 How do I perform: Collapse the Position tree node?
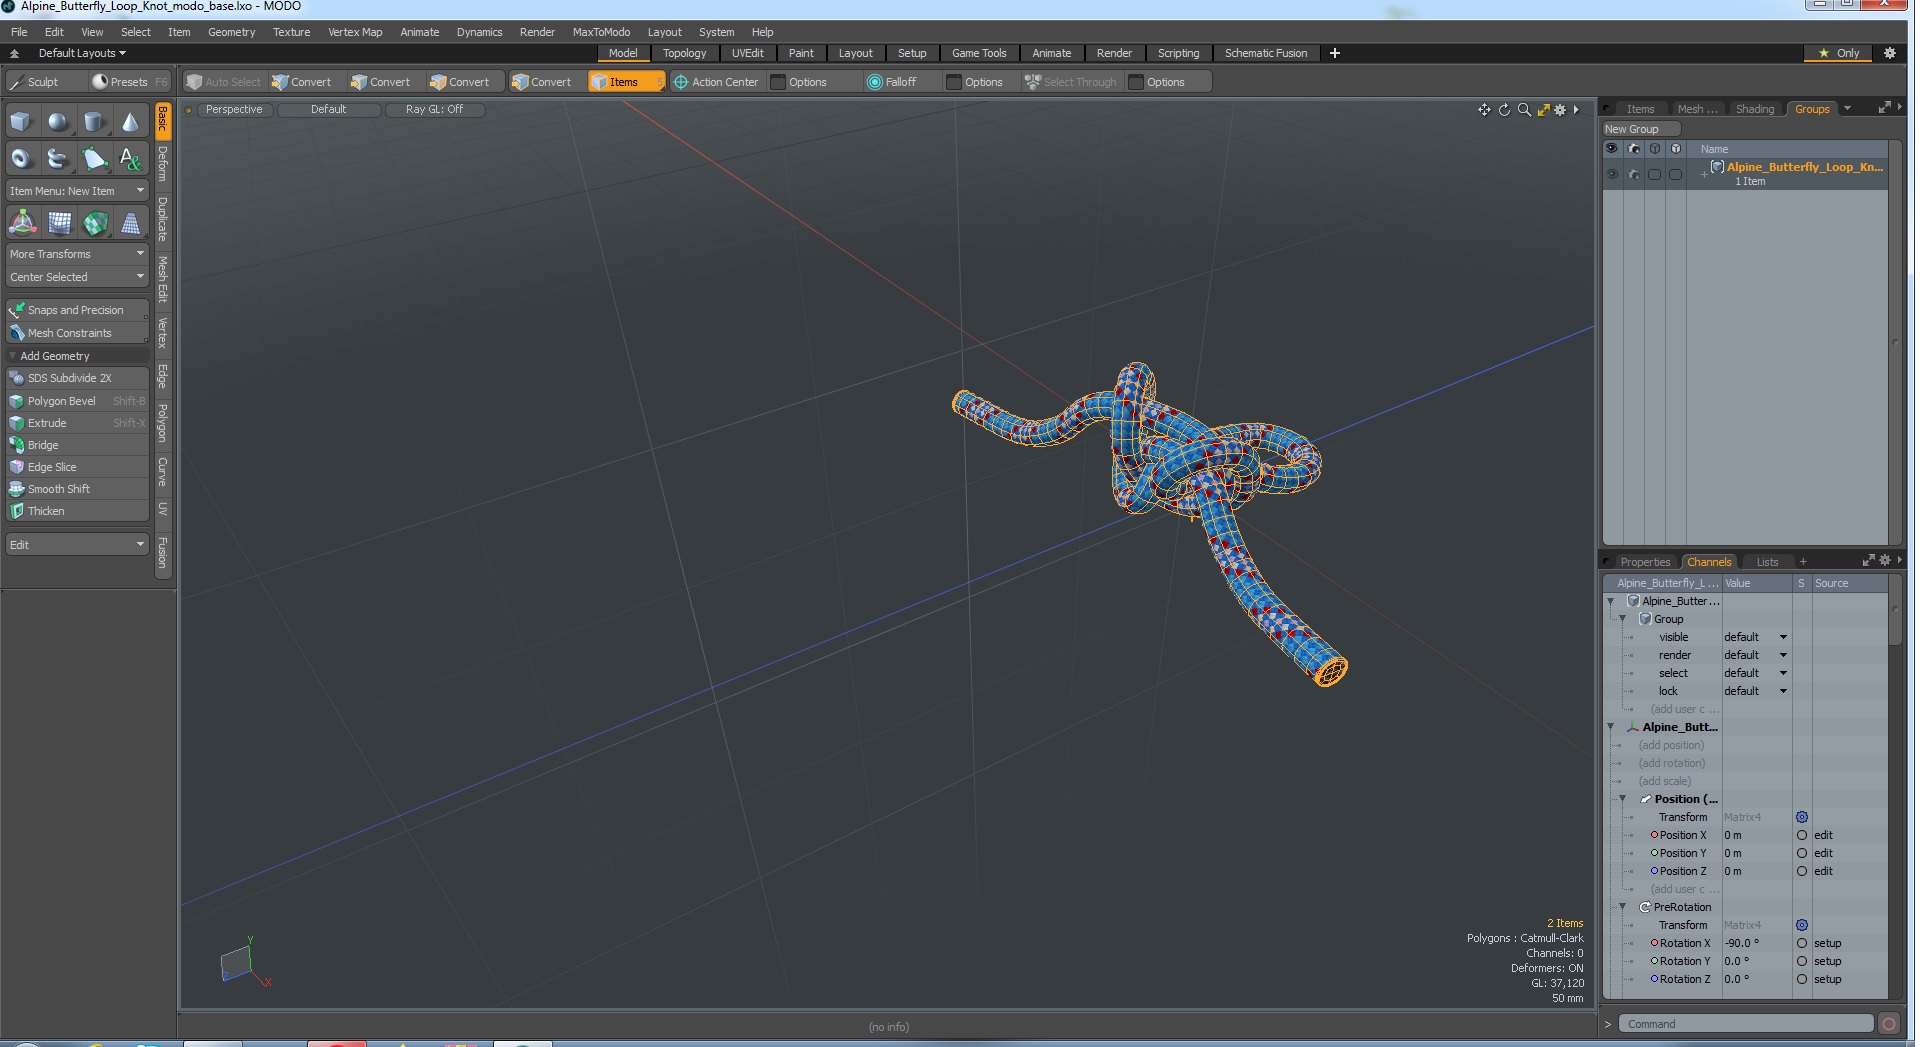pyautogui.click(x=1623, y=799)
